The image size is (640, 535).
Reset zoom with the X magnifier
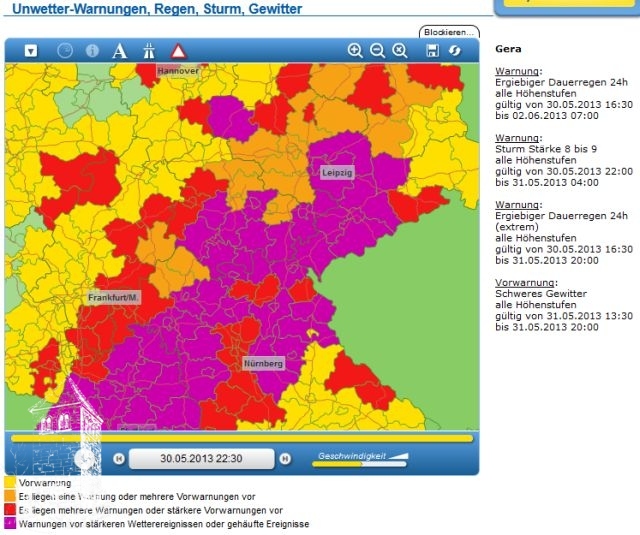pos(399,50)
